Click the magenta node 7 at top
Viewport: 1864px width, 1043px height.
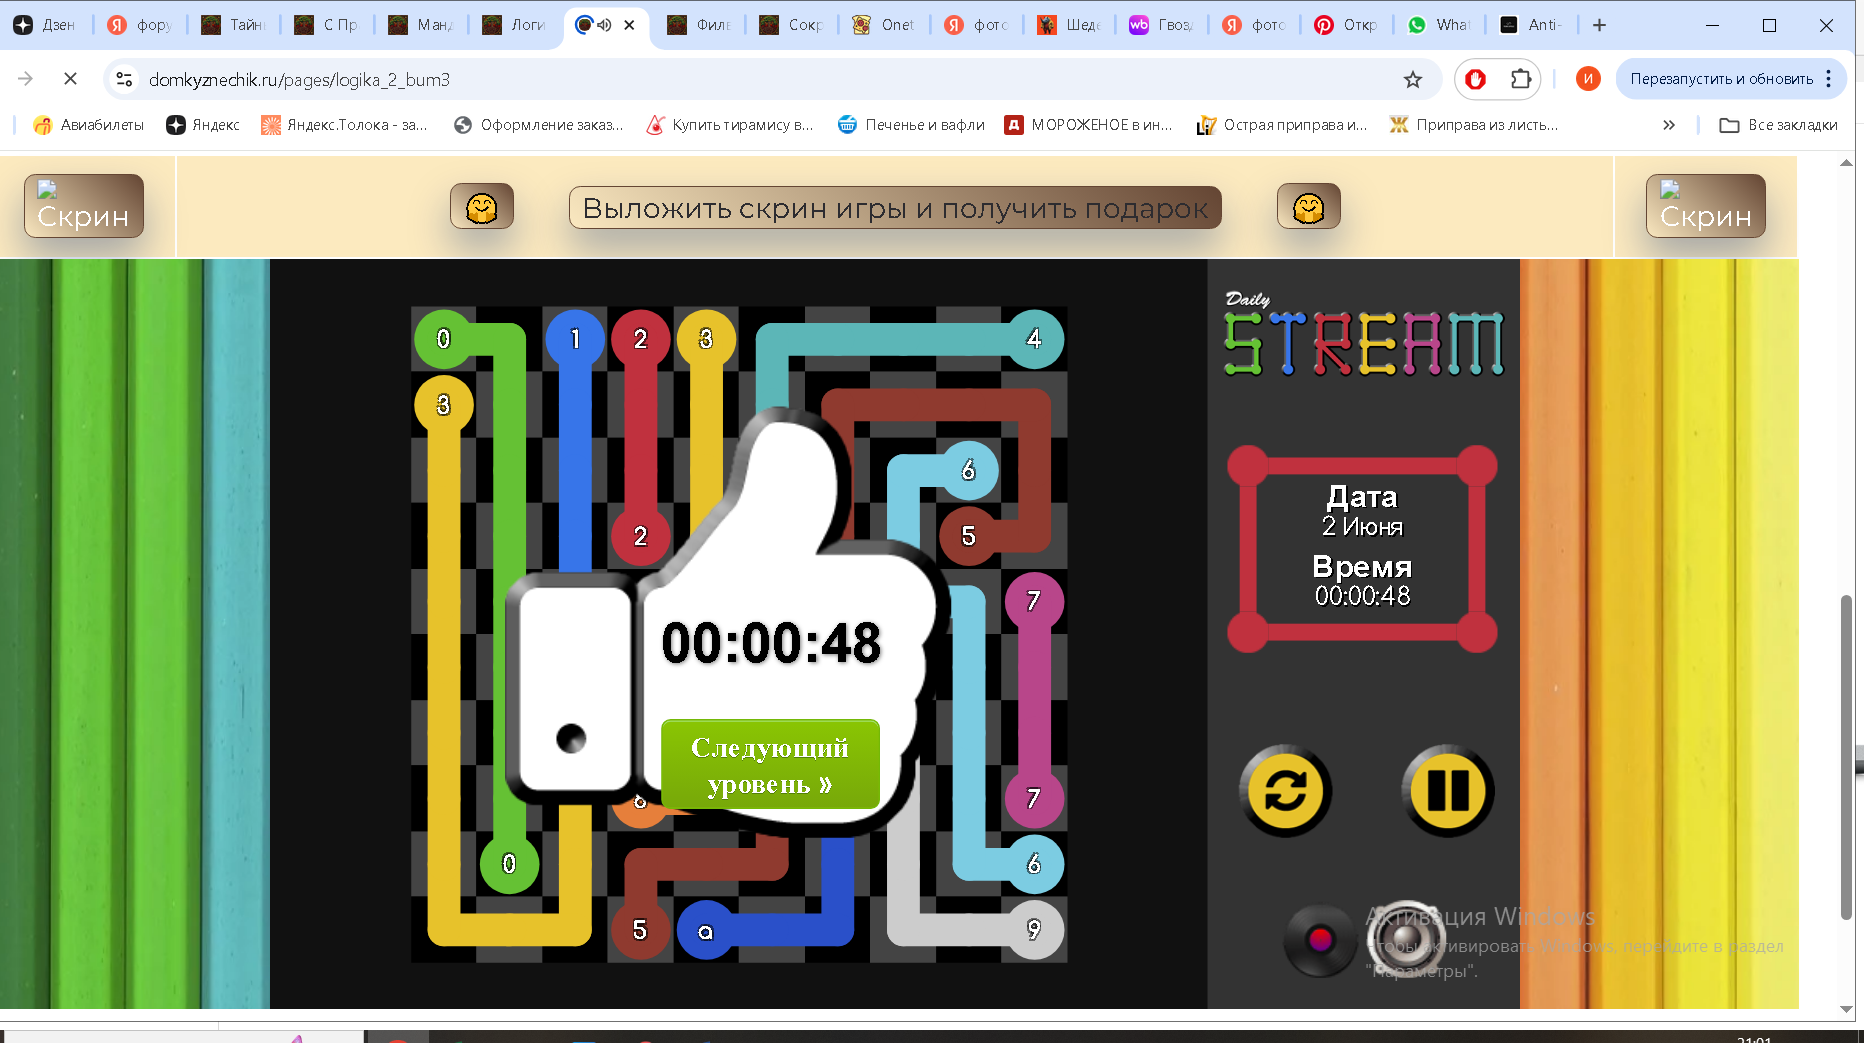[1034, 601]
